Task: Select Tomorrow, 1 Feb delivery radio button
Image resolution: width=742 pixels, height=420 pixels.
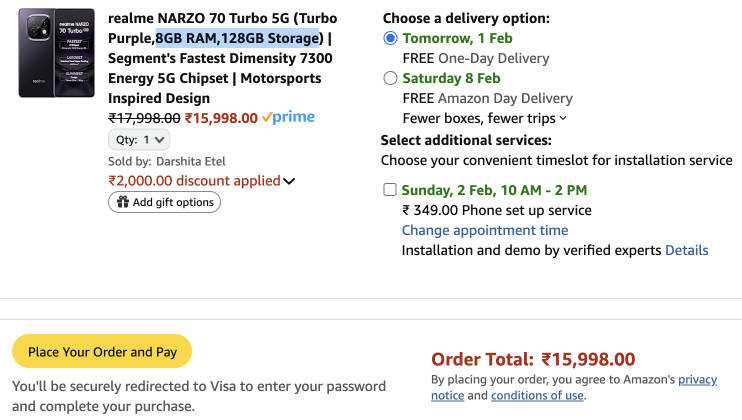Action: 390,38
